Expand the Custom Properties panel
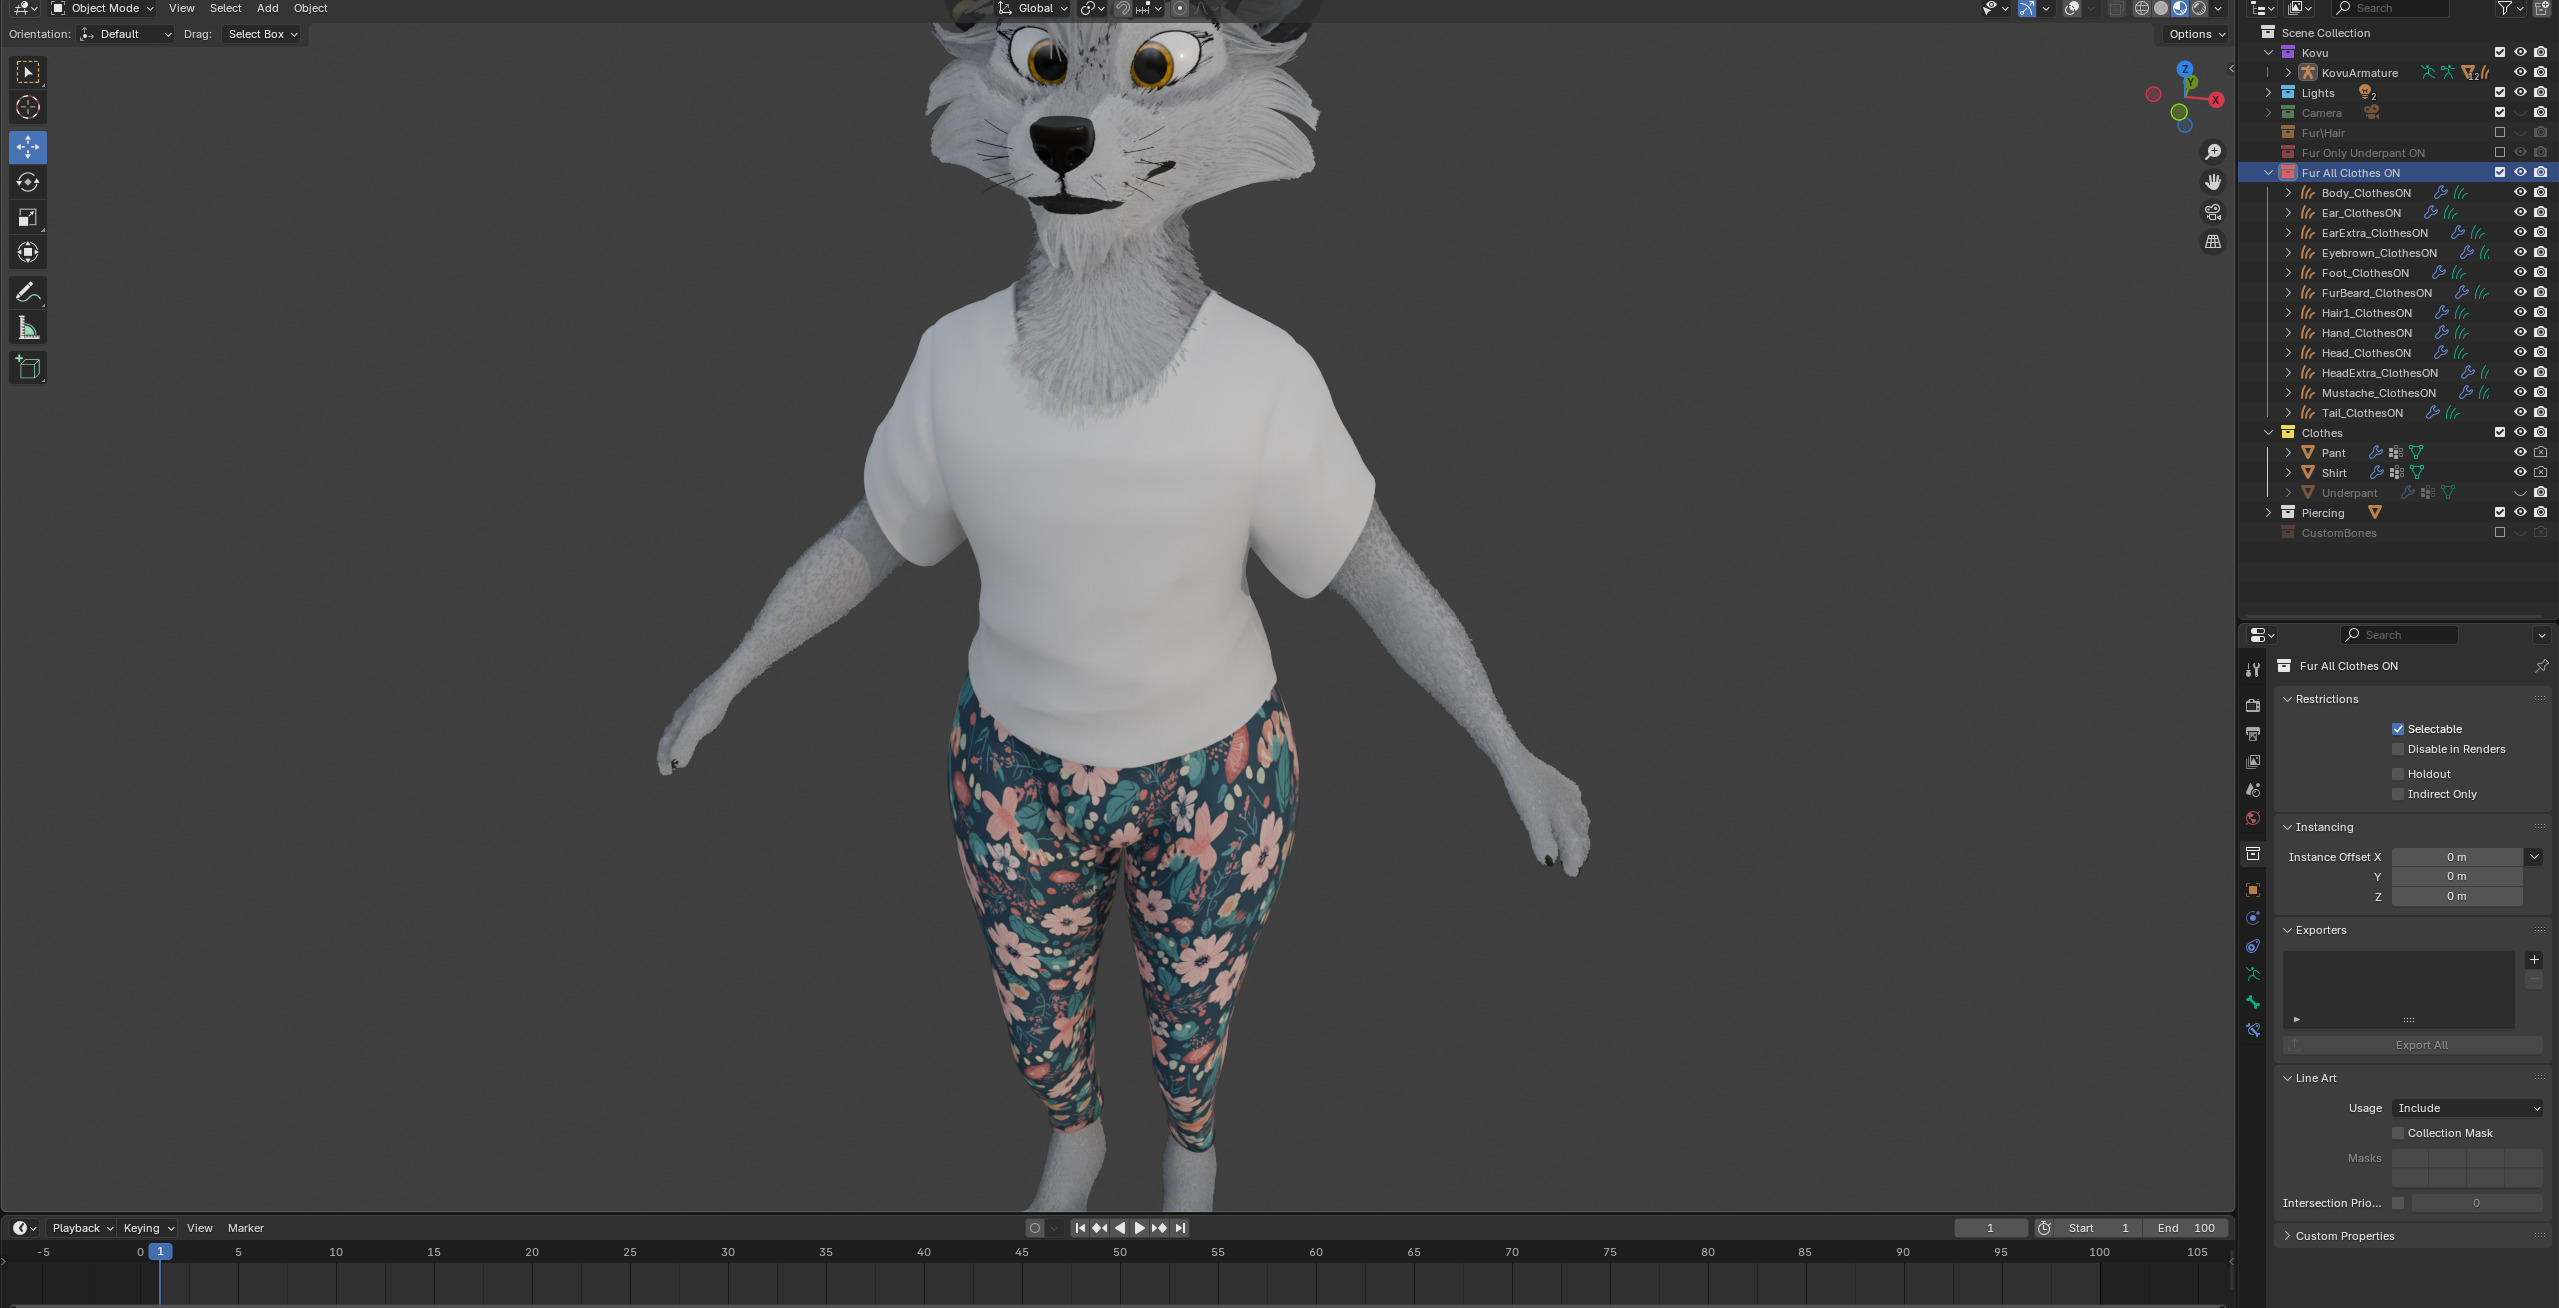 tap(2344, 1236)
